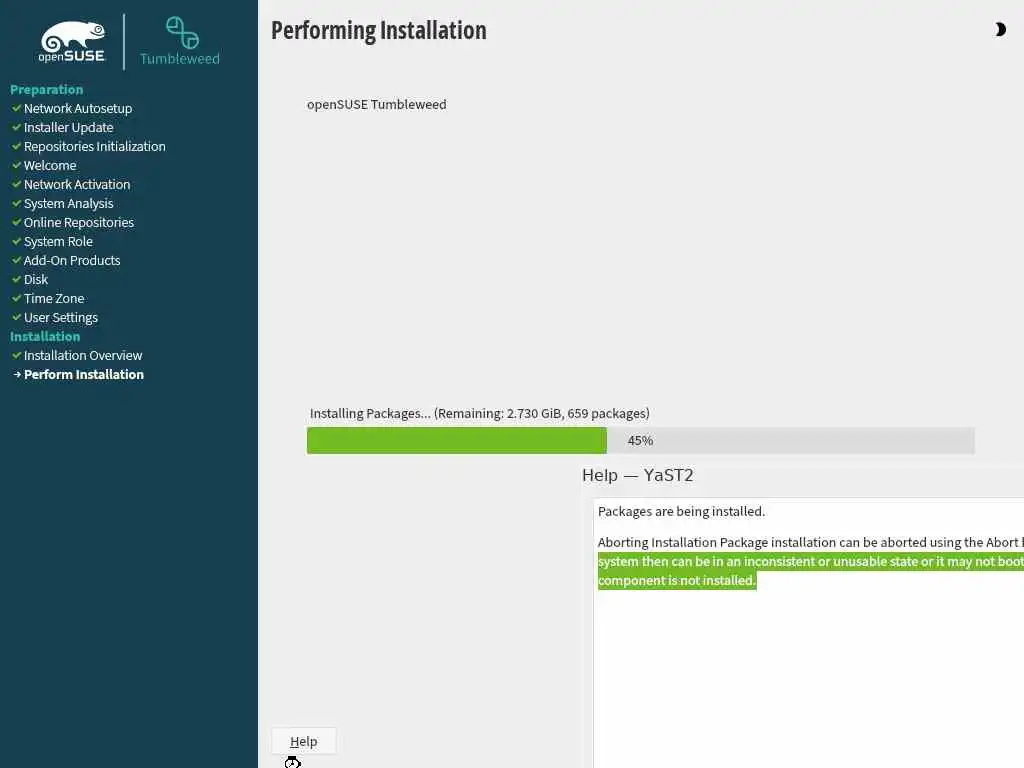
Task: Select Network Activation step
Action: pos(77,184)
